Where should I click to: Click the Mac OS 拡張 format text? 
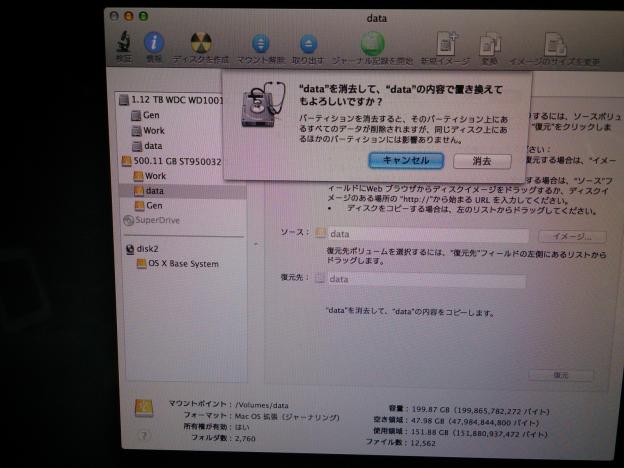(x=287, y=417)
